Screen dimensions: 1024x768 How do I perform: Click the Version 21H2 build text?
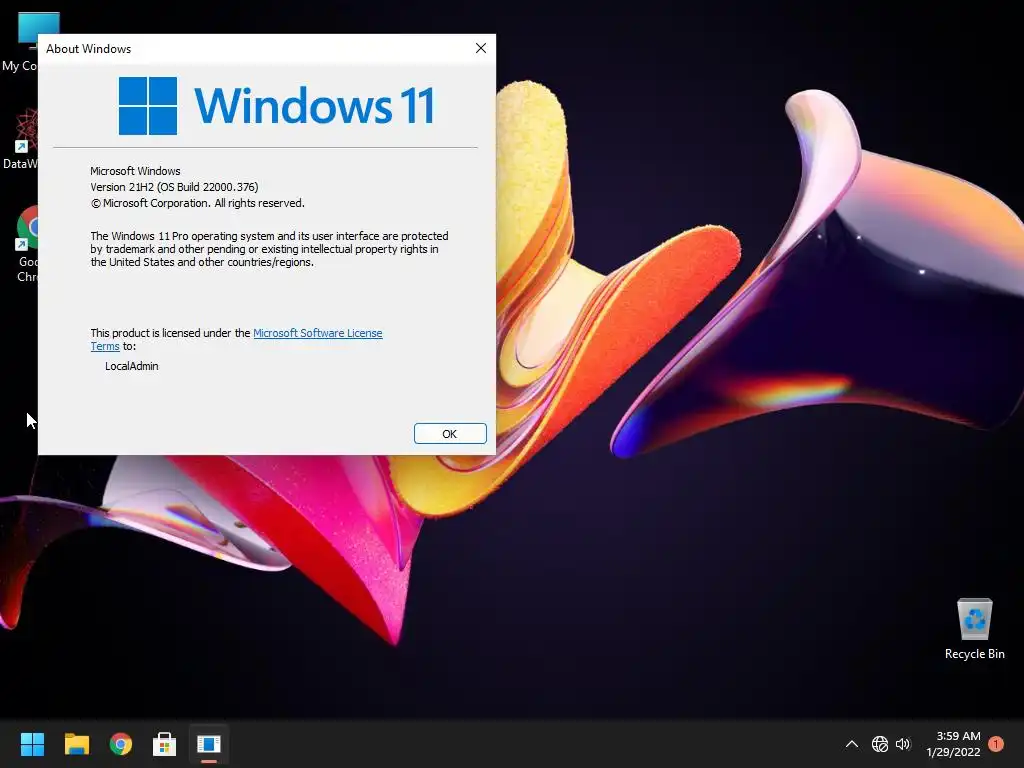174,187
